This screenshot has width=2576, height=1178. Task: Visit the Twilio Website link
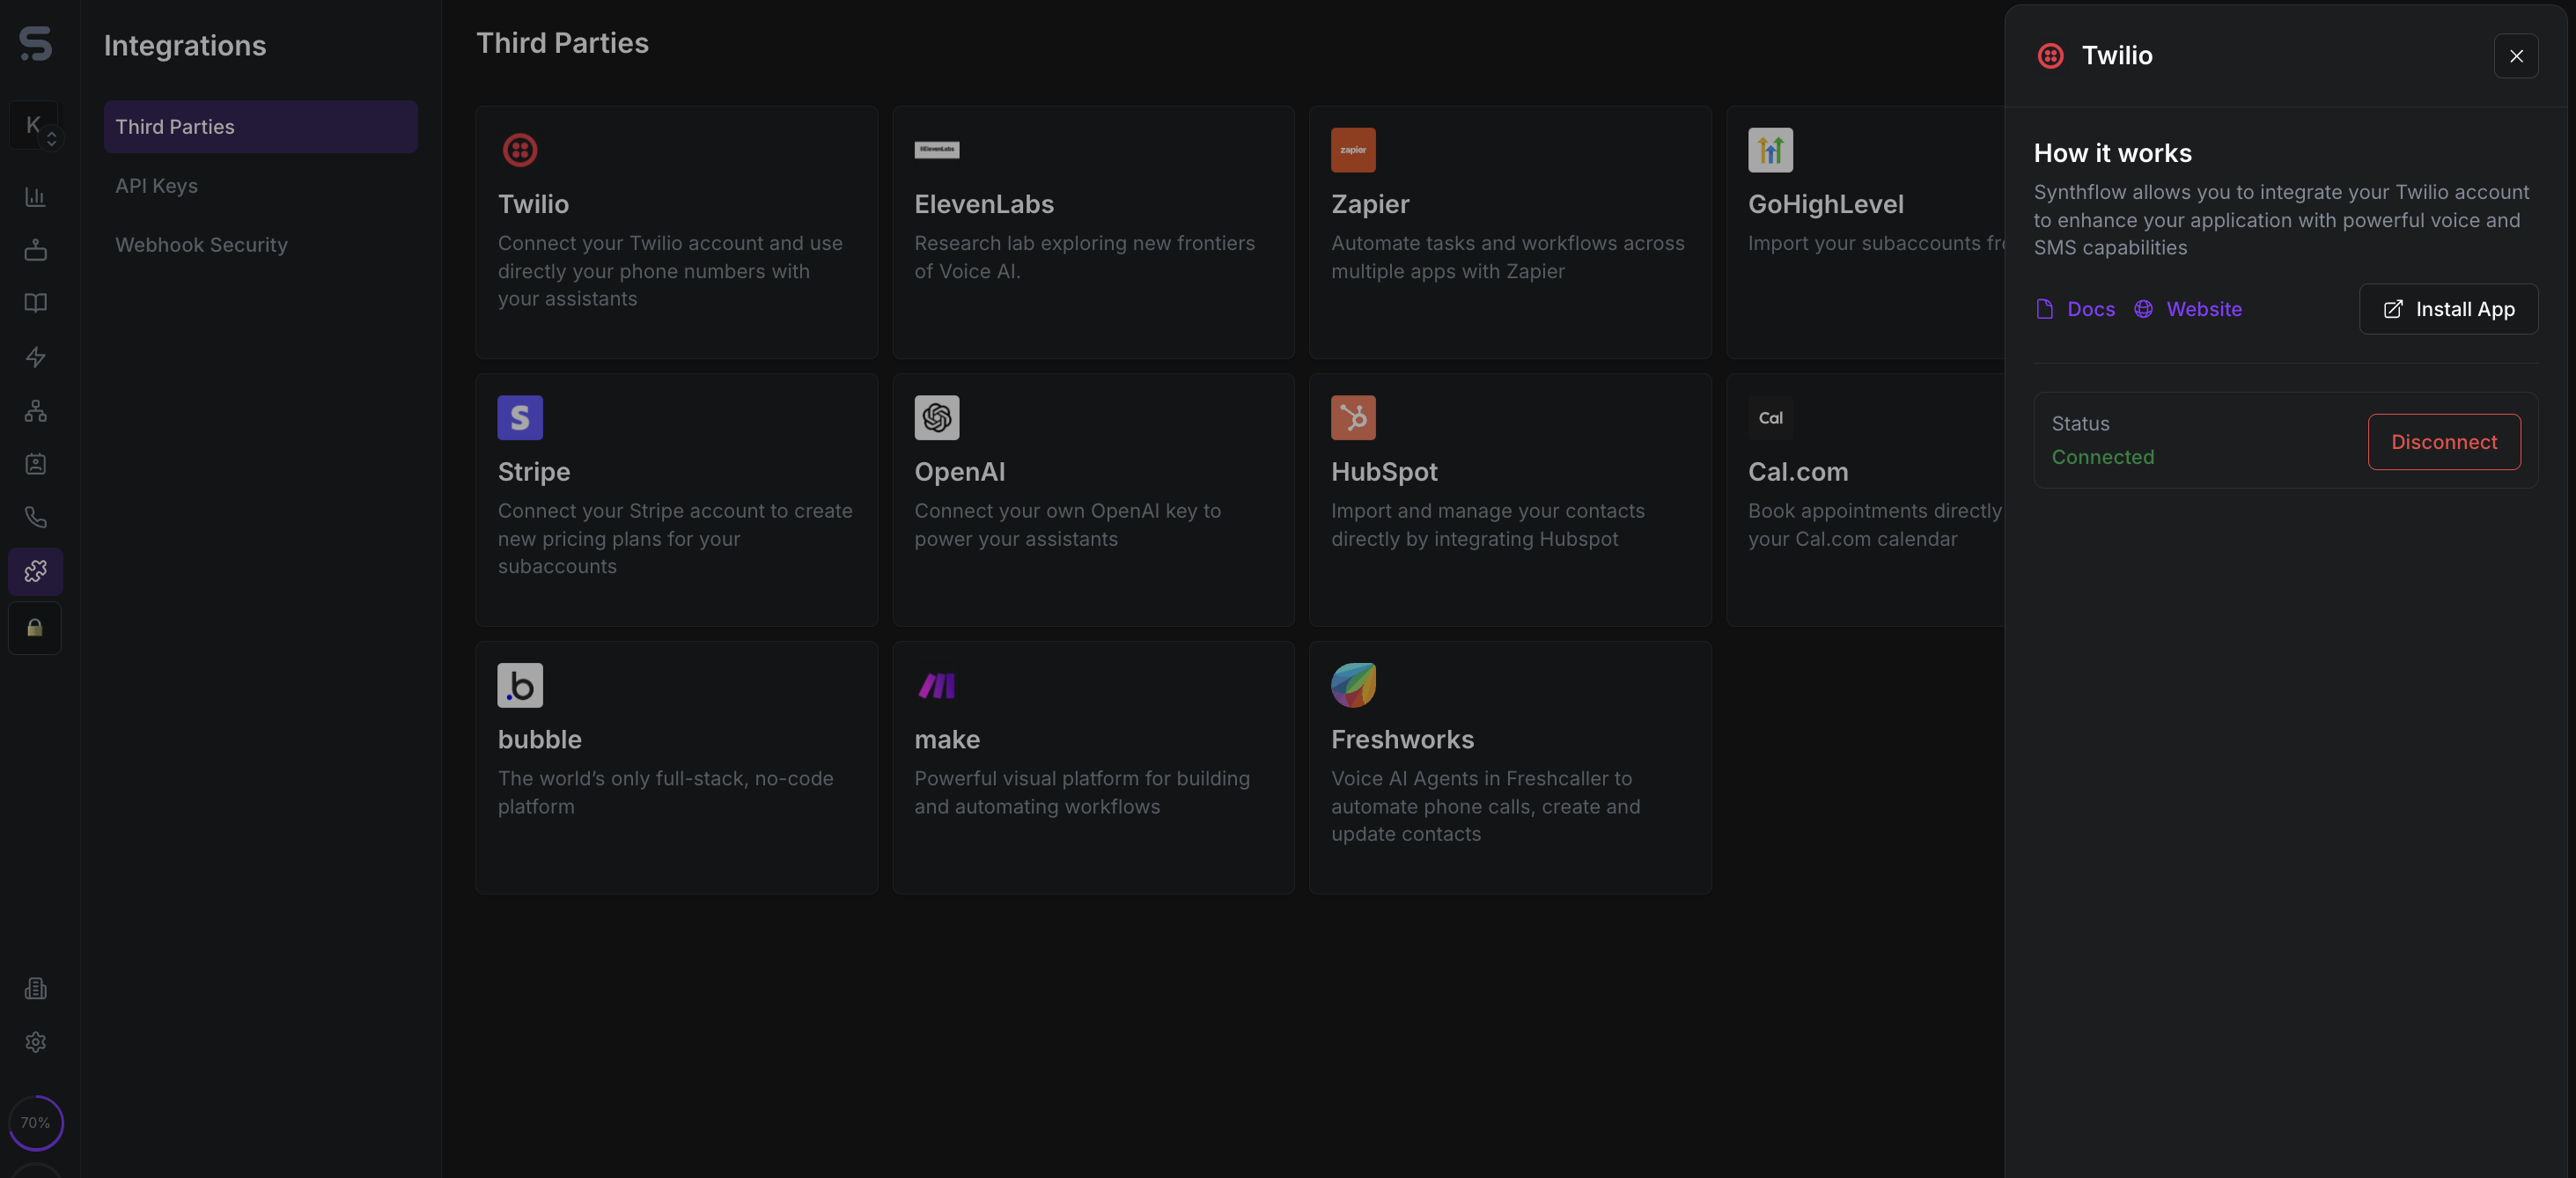coord(2188,309)
